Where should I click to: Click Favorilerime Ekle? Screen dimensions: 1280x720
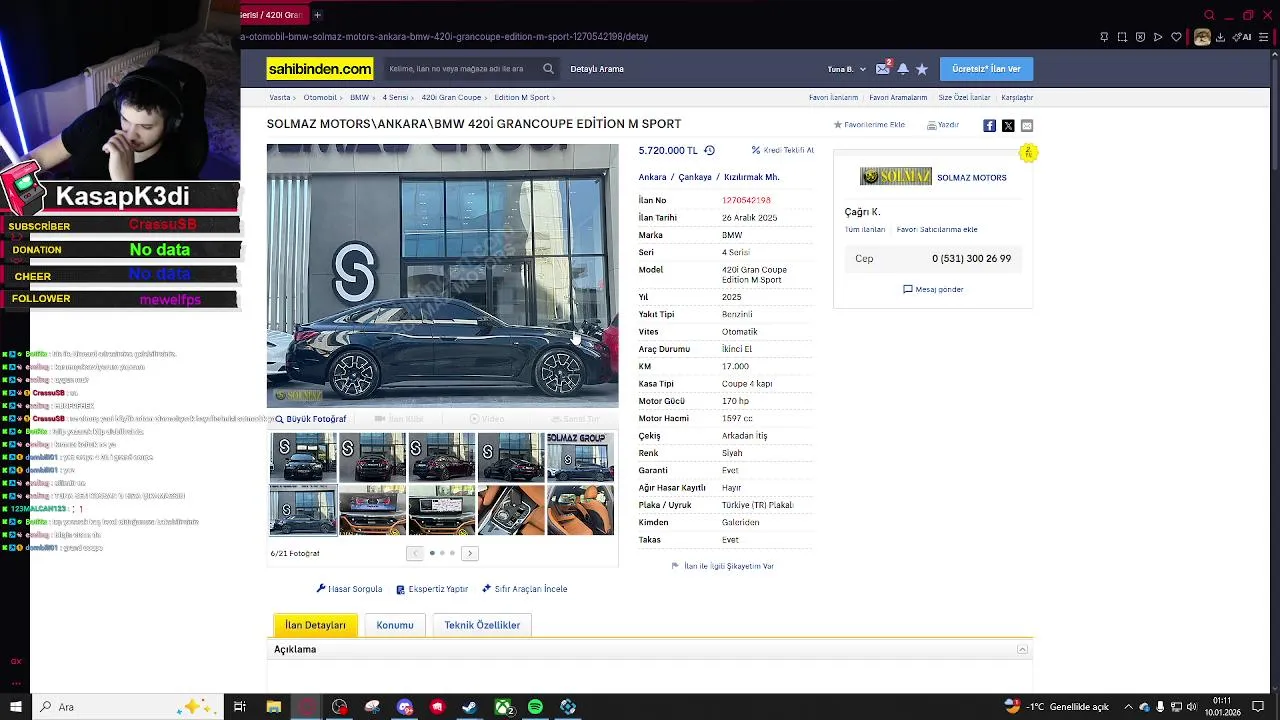click(x=870, y=125)
